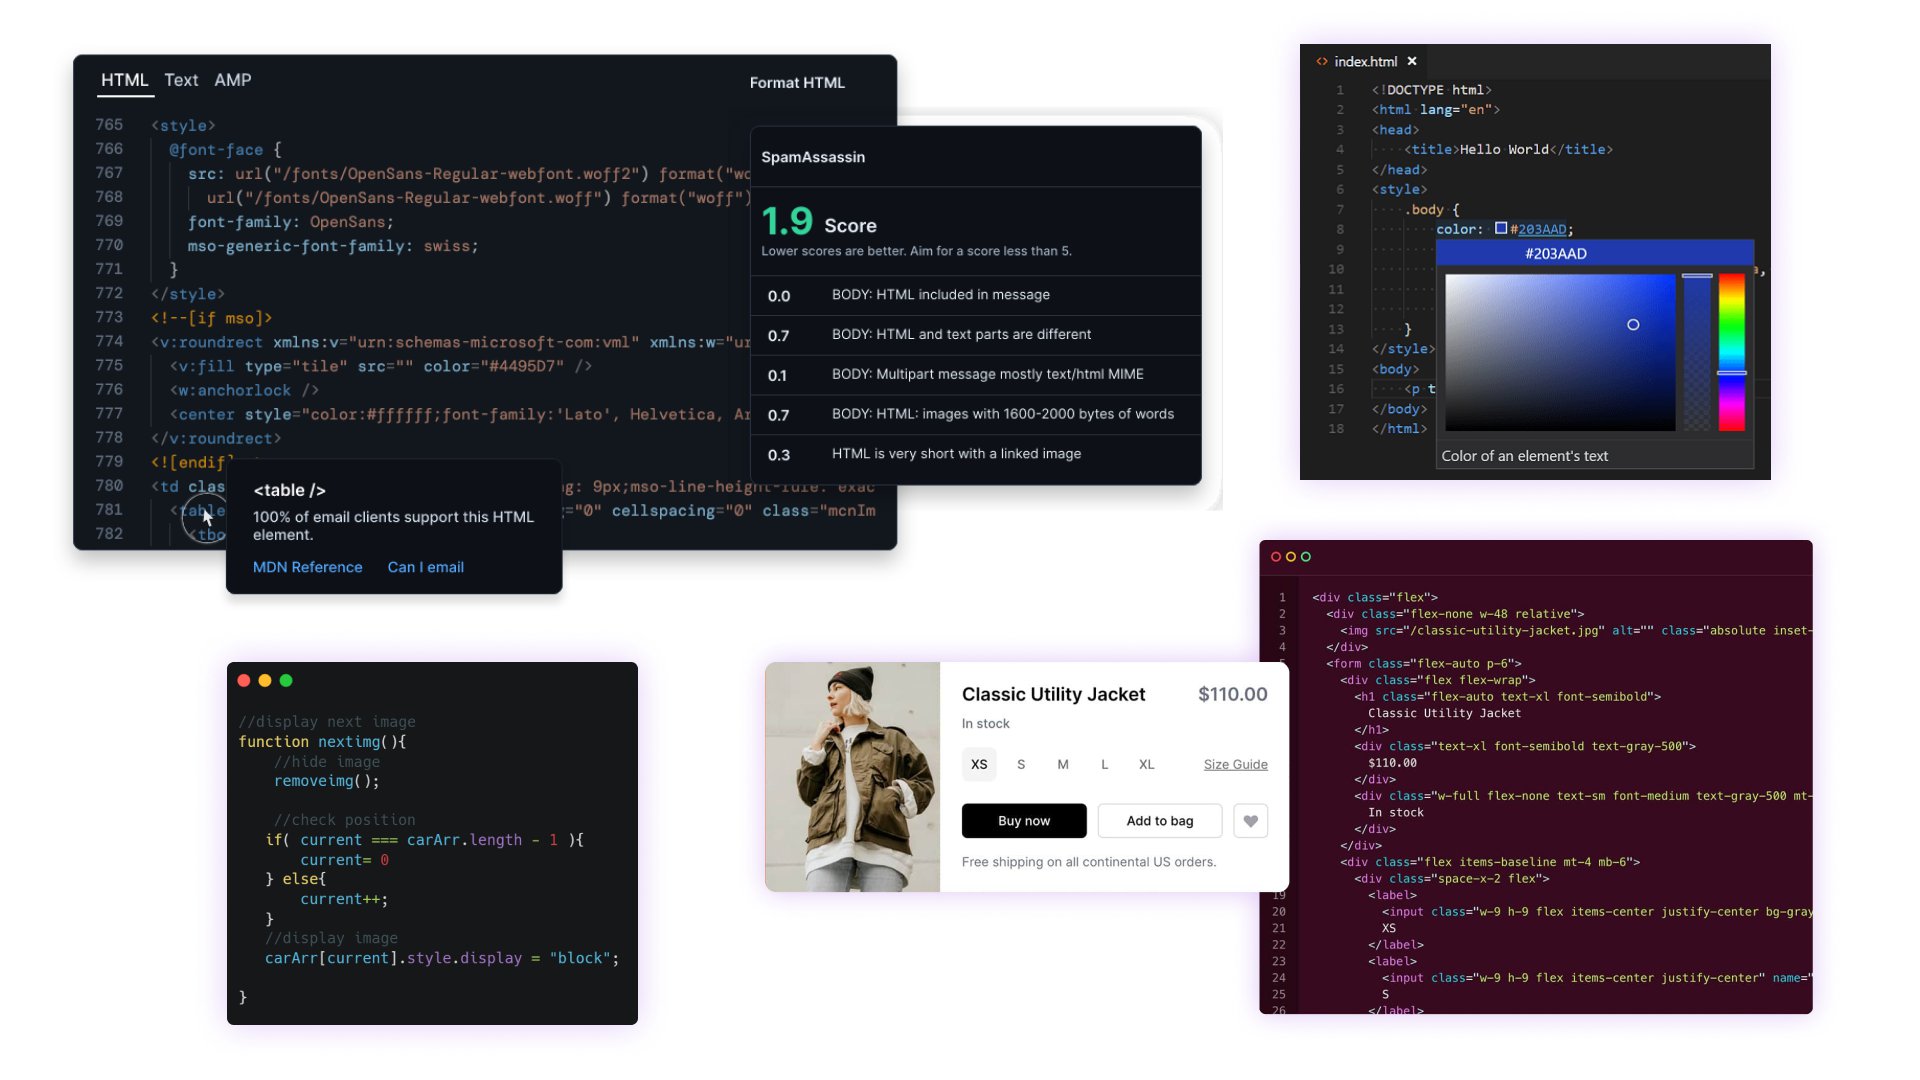1920x1080 pixels.
Task: Click the green dot on JavaScript window
Action: point(286,680)
